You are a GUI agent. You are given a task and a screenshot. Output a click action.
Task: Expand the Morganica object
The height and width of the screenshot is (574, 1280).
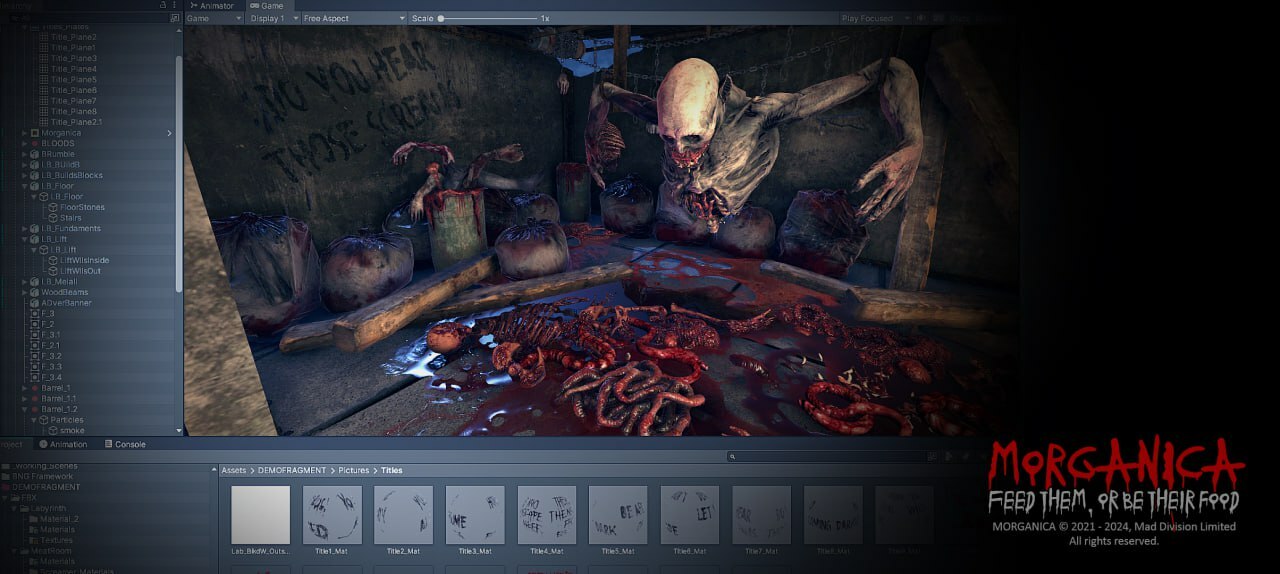pyautogui.click(x=24, y=133)
